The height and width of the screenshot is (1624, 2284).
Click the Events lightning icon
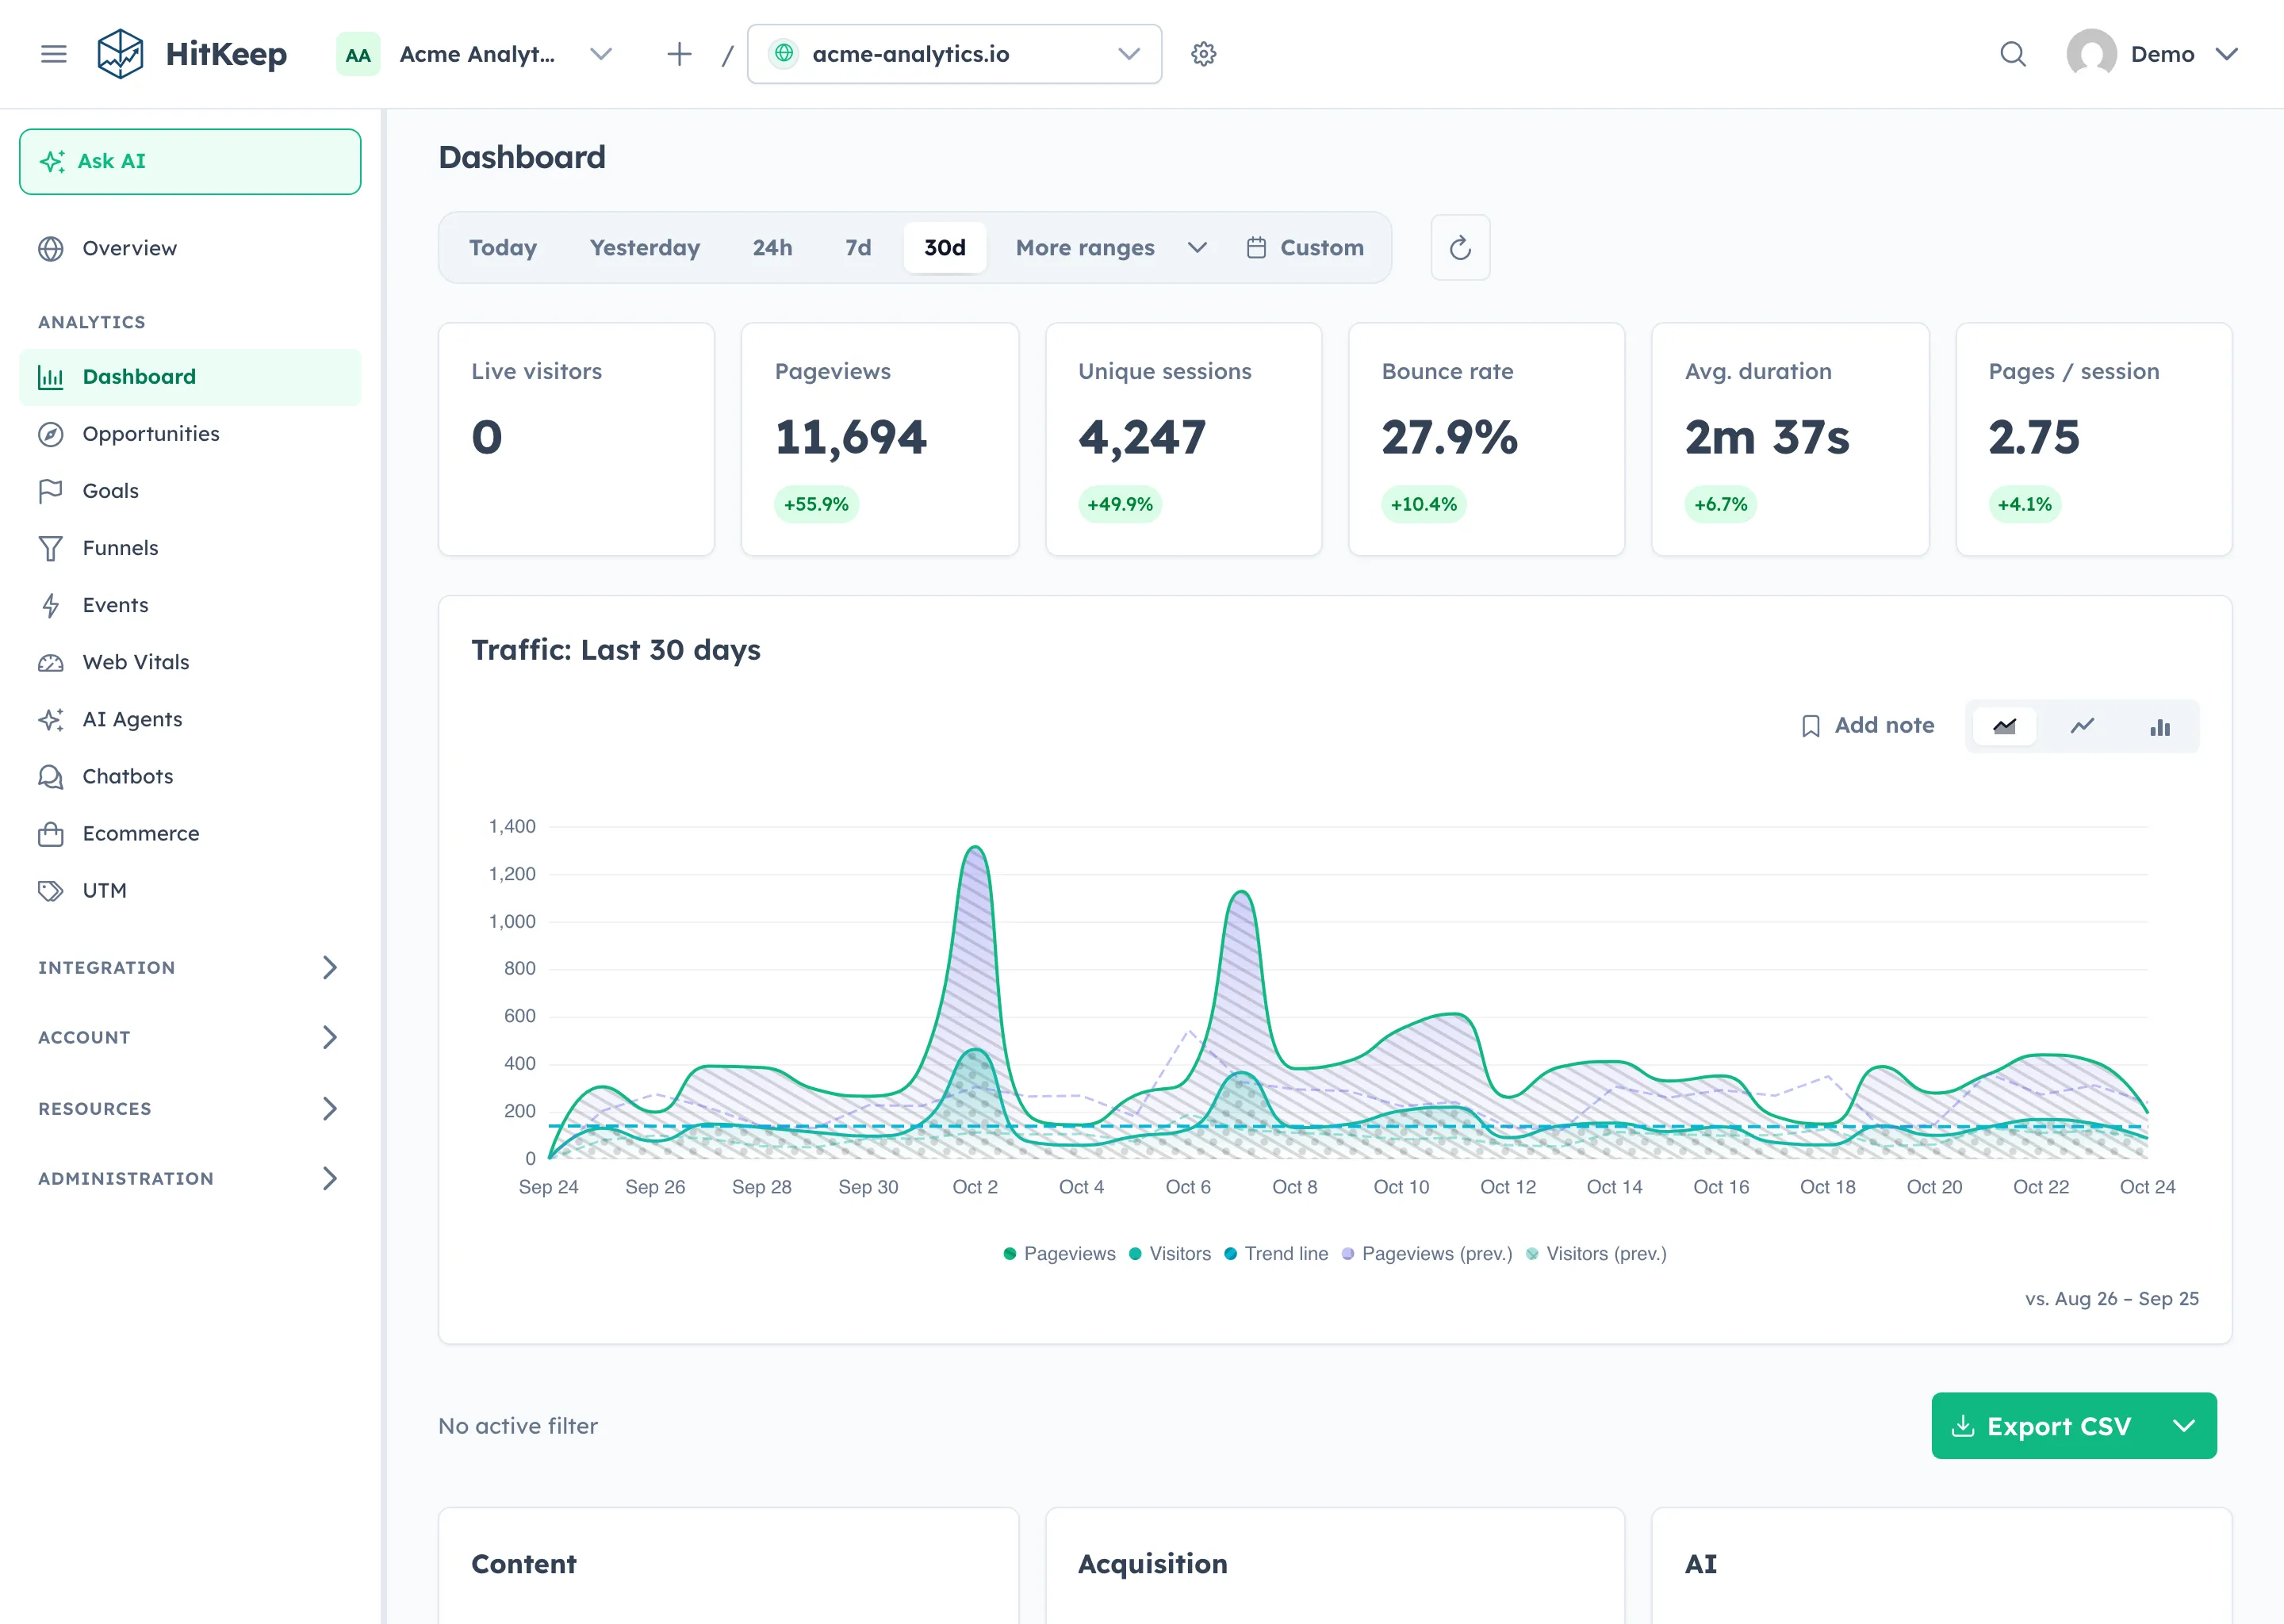(51, 605)
